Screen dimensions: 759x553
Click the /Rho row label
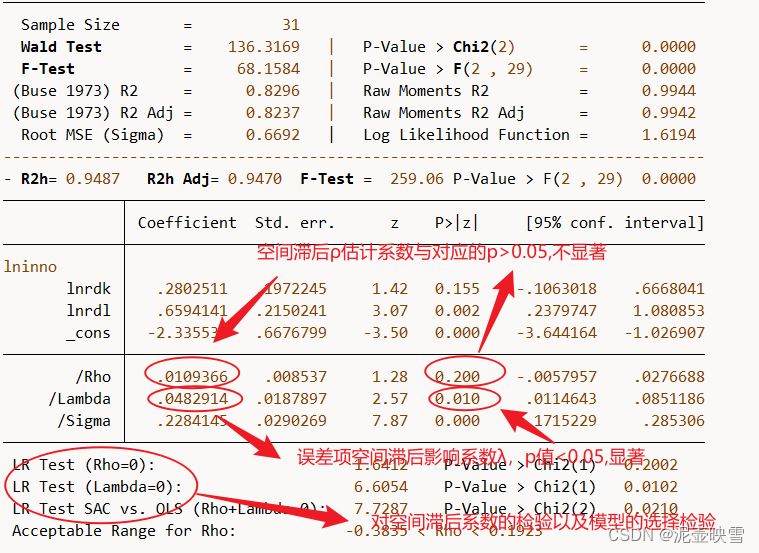93,377
